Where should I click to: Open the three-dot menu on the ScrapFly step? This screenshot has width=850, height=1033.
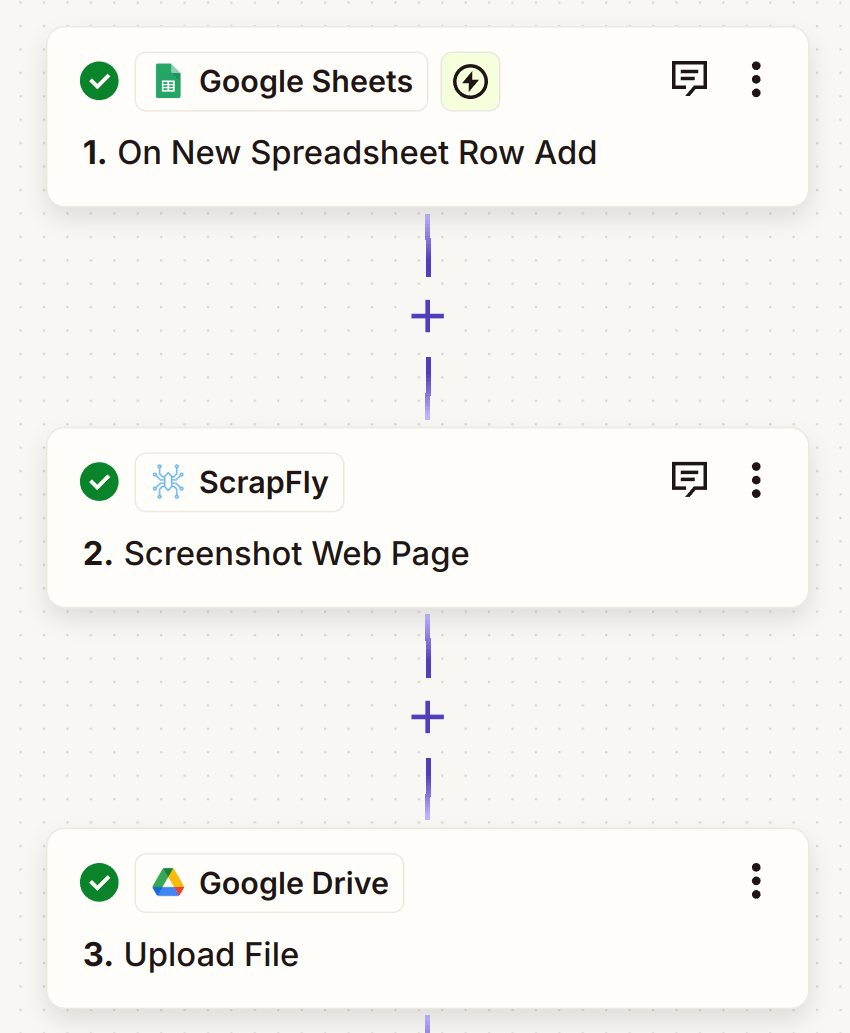coord(756,481)
